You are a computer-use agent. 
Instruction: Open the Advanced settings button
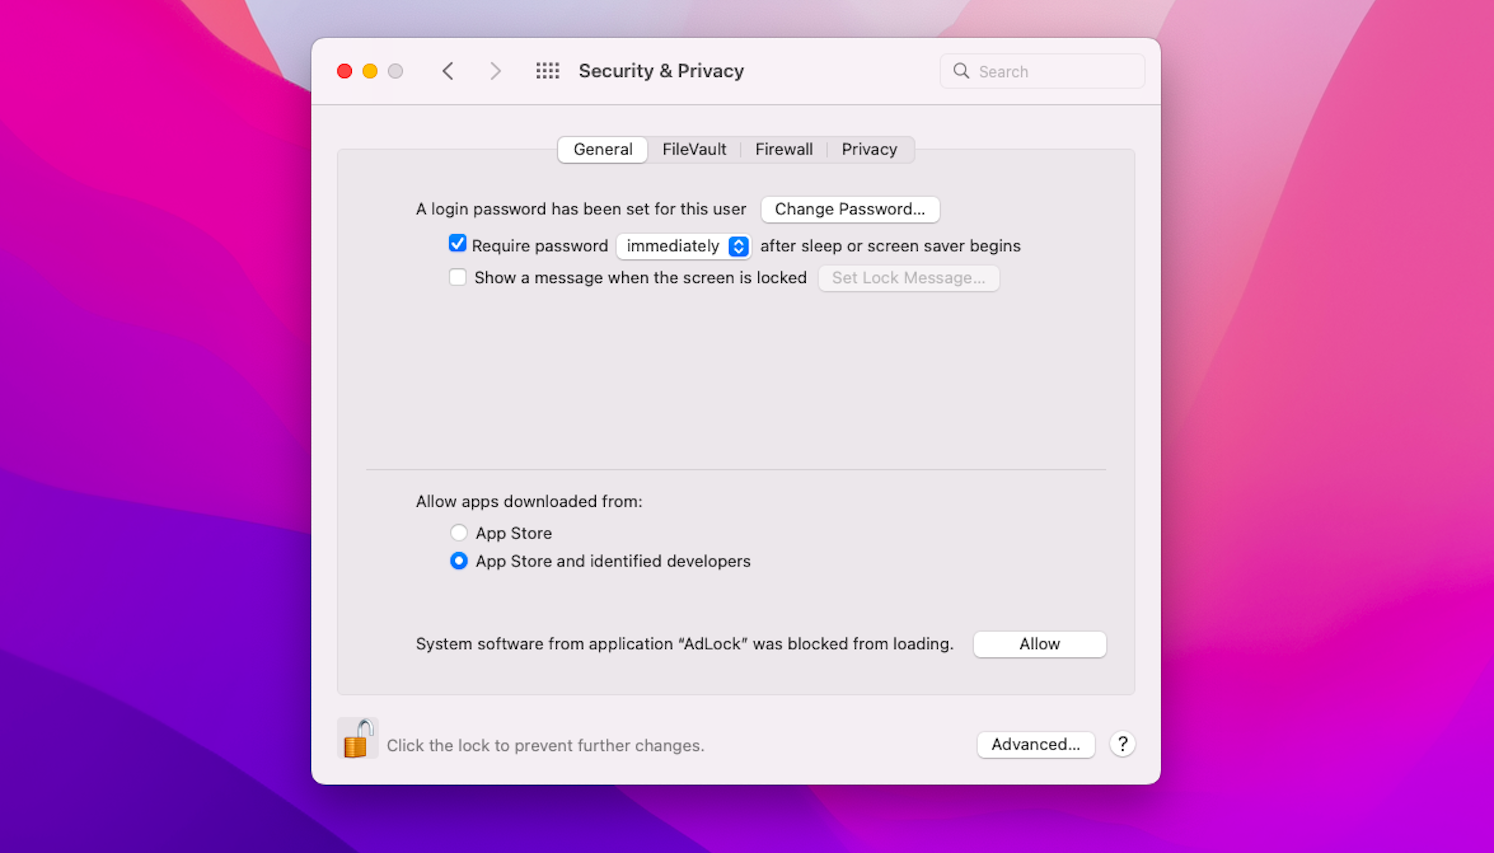[1036, 744]
